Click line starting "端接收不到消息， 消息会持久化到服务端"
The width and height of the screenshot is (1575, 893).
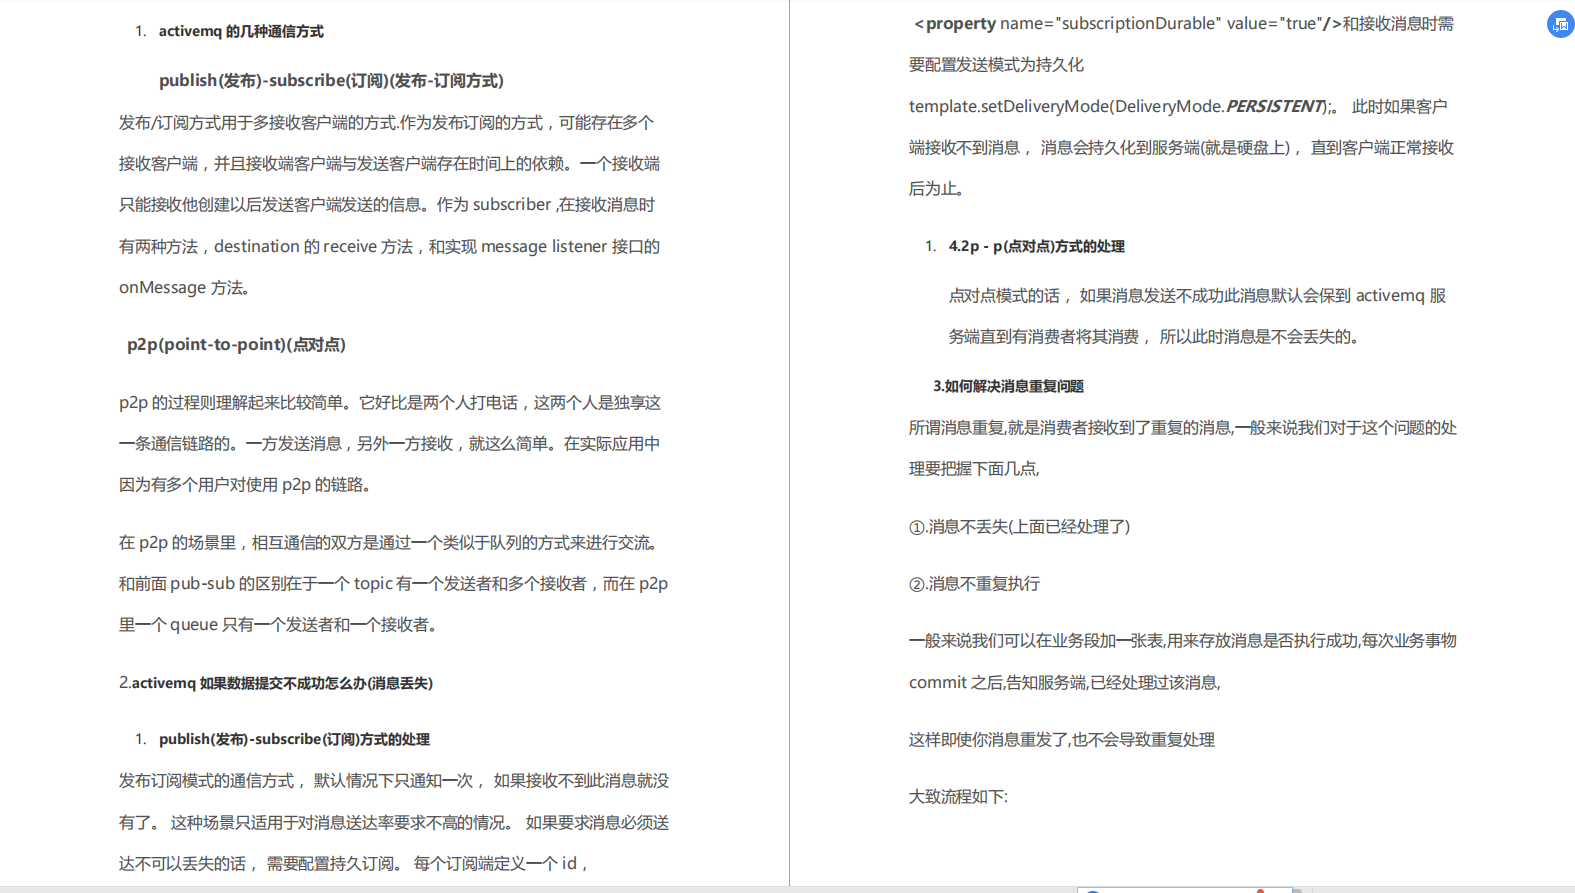(1181, 147)
